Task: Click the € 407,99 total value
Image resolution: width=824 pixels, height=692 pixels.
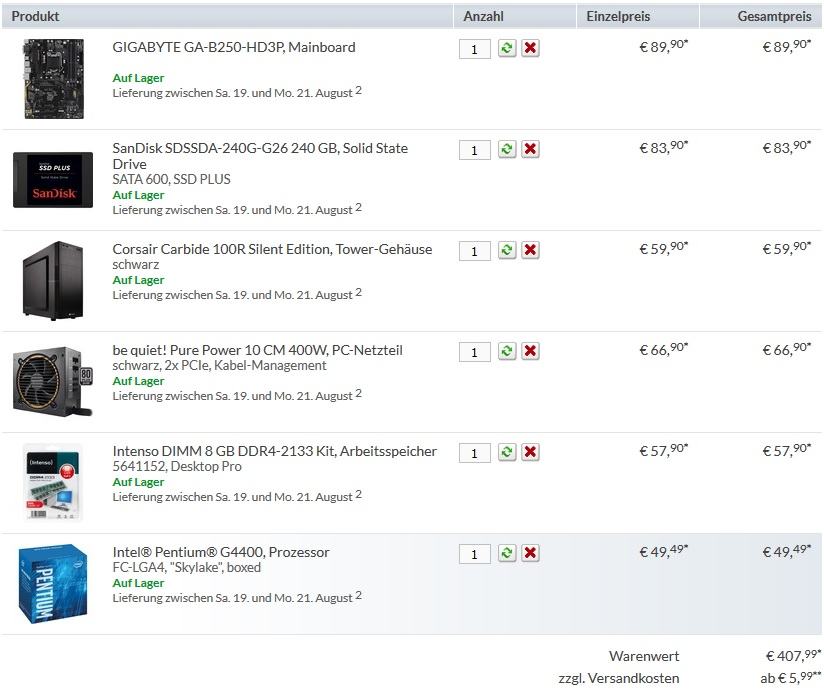Action: point(792,655)
